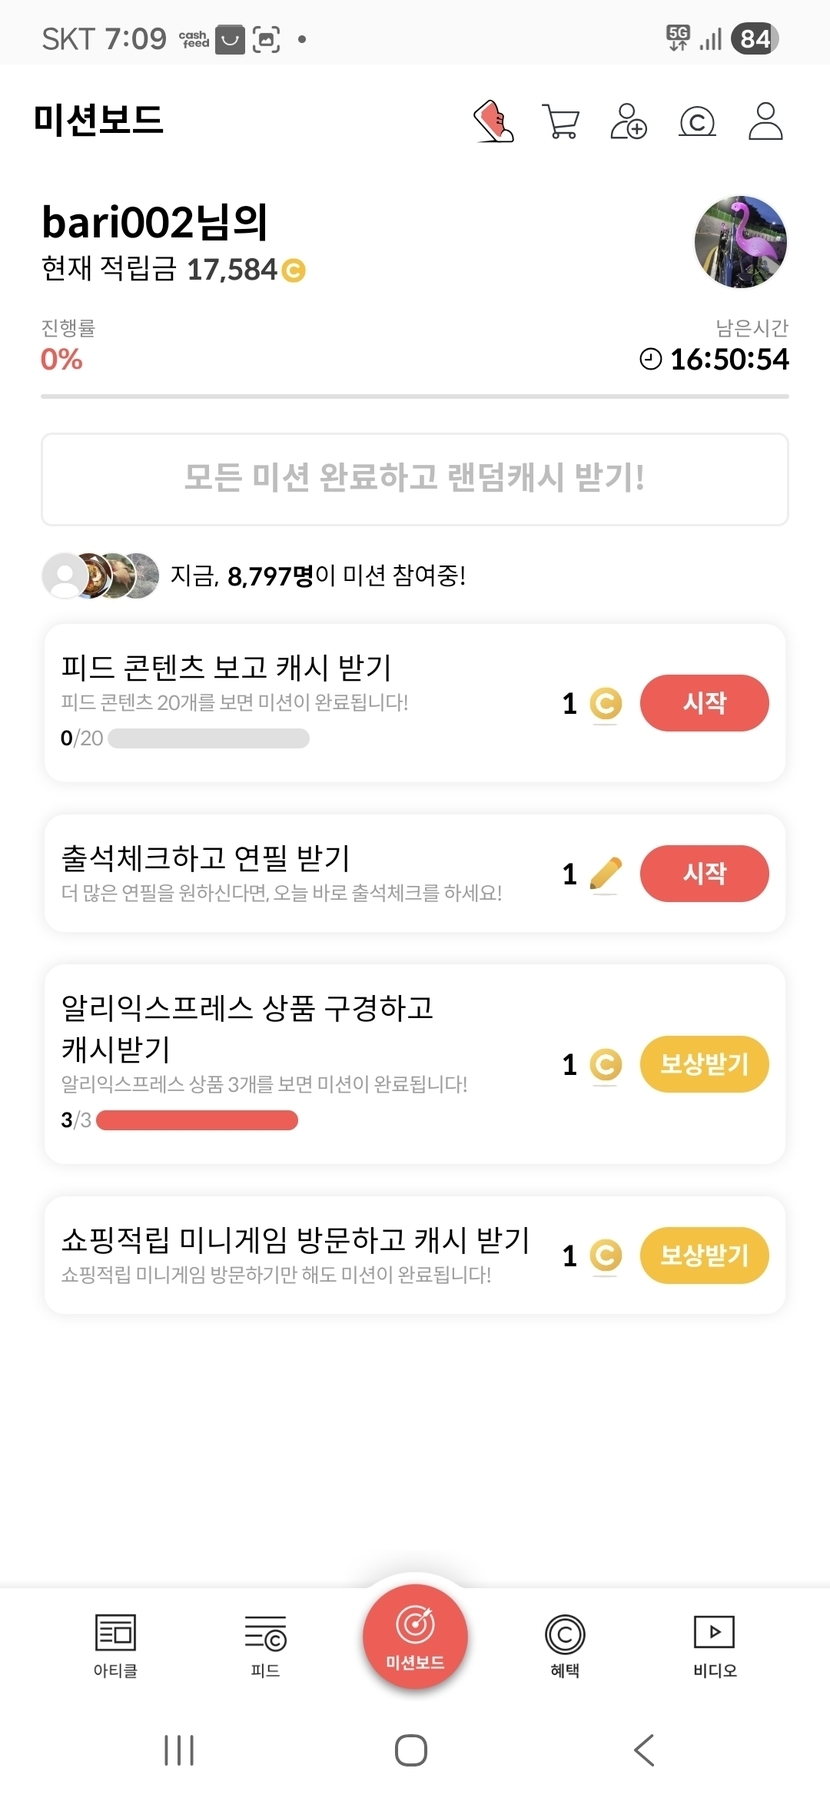Go to the 비디오 tab

[714, 1645]
